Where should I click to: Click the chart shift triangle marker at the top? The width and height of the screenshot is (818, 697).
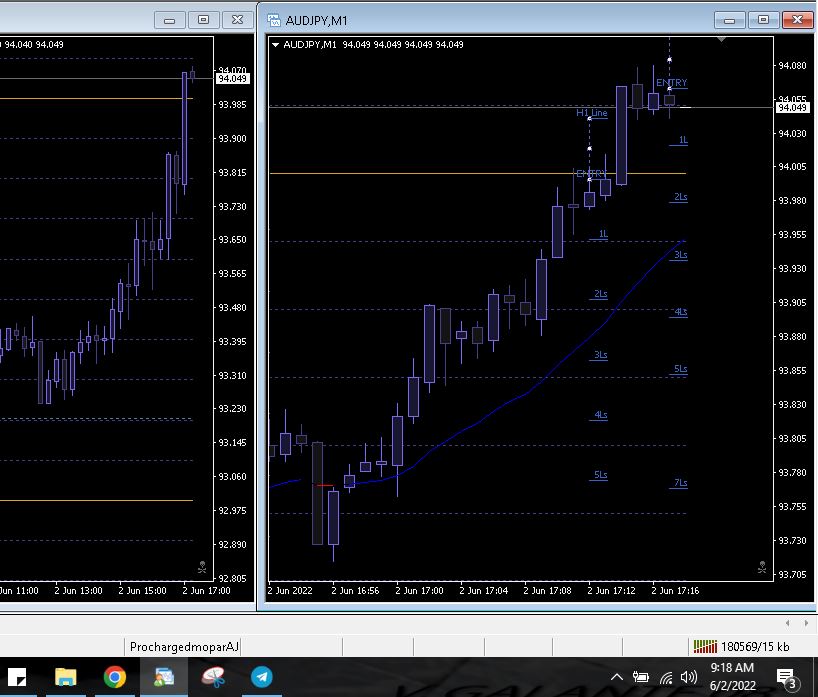click(x=721, y=39)
